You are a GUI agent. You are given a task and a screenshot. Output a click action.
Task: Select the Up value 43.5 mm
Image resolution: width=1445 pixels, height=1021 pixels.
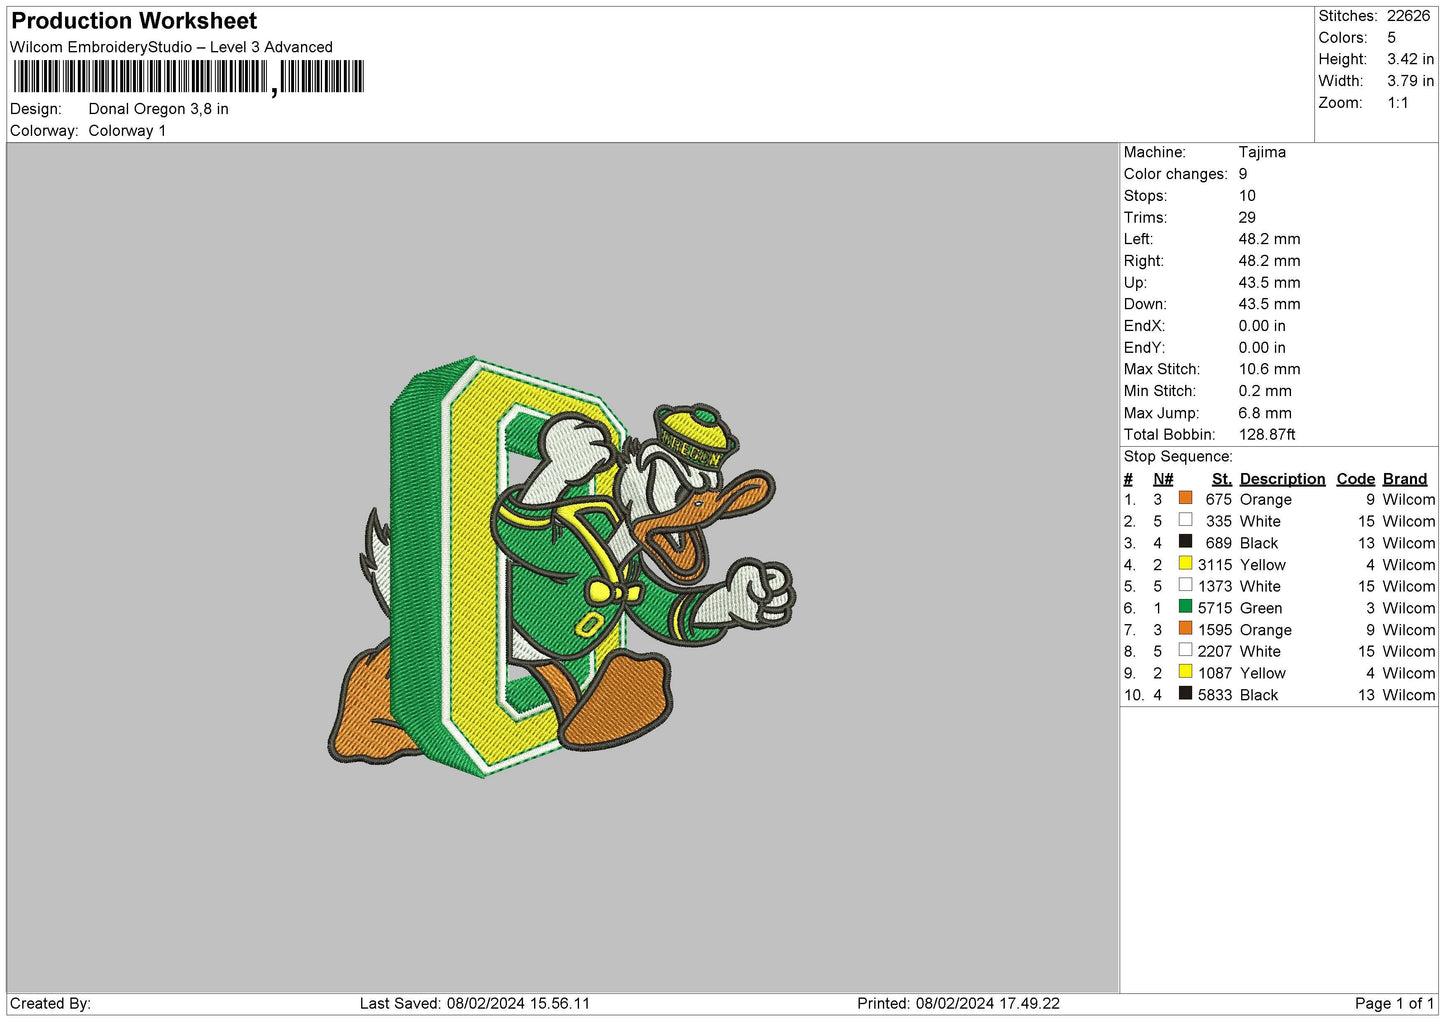click(x=1269, y=282)
